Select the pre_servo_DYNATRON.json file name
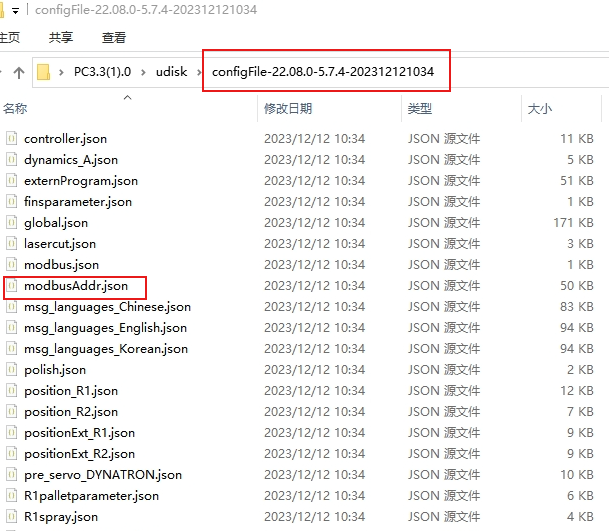Screen dimensions: 609x531 (103, 475)
